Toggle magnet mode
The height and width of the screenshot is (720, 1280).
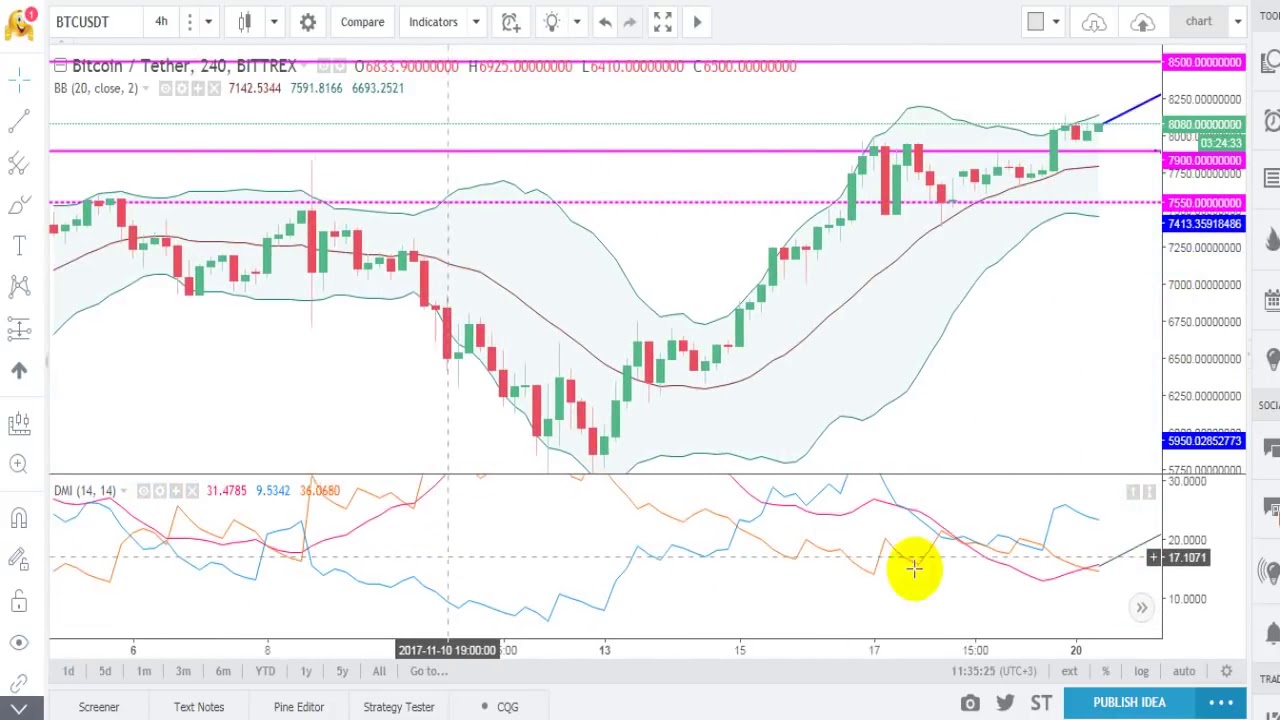[x=19, y=518]
